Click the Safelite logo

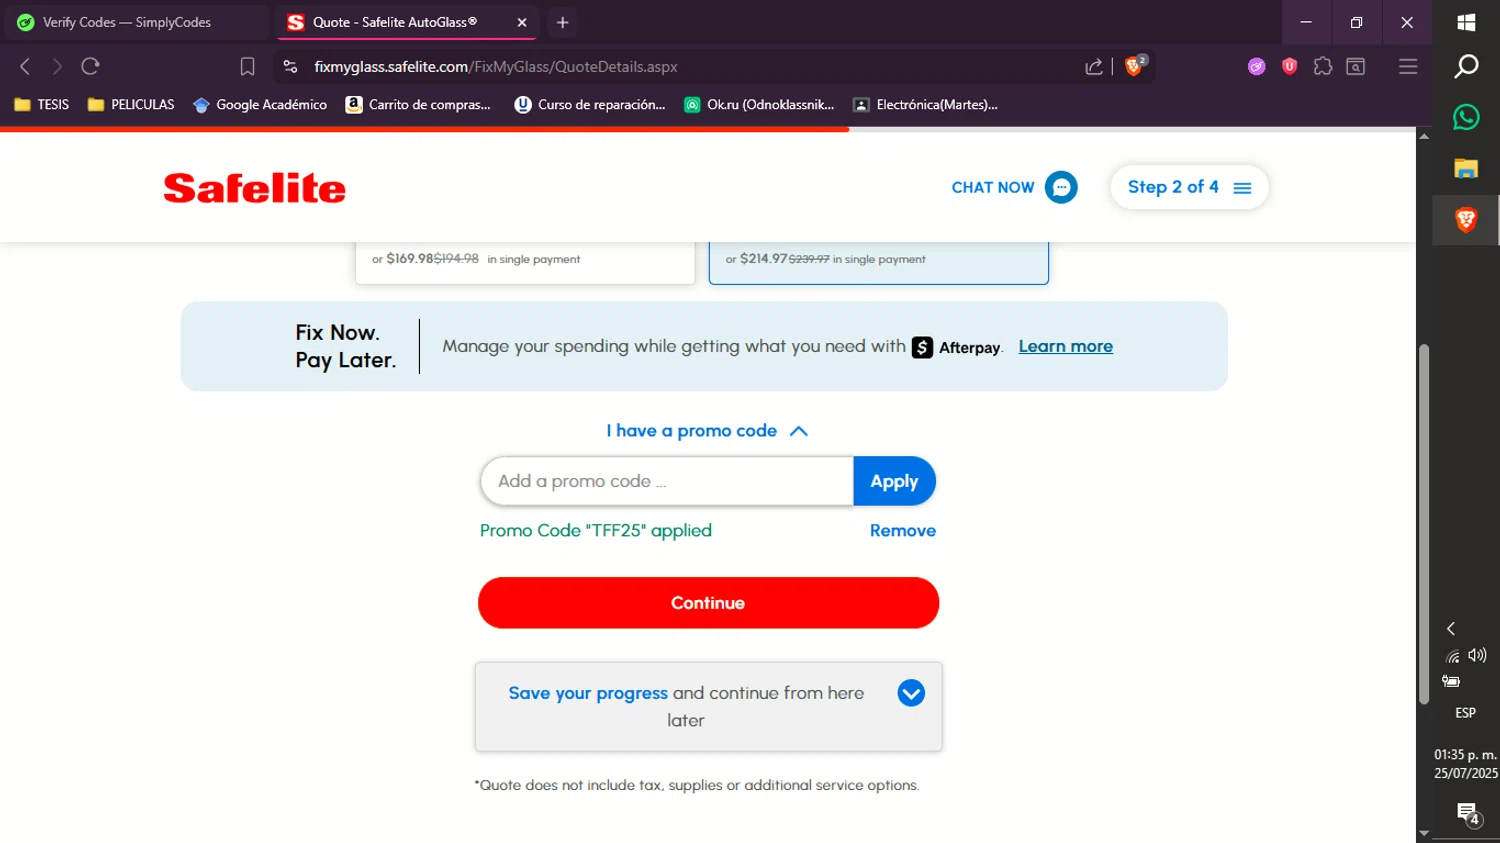[x=255, y=188]
